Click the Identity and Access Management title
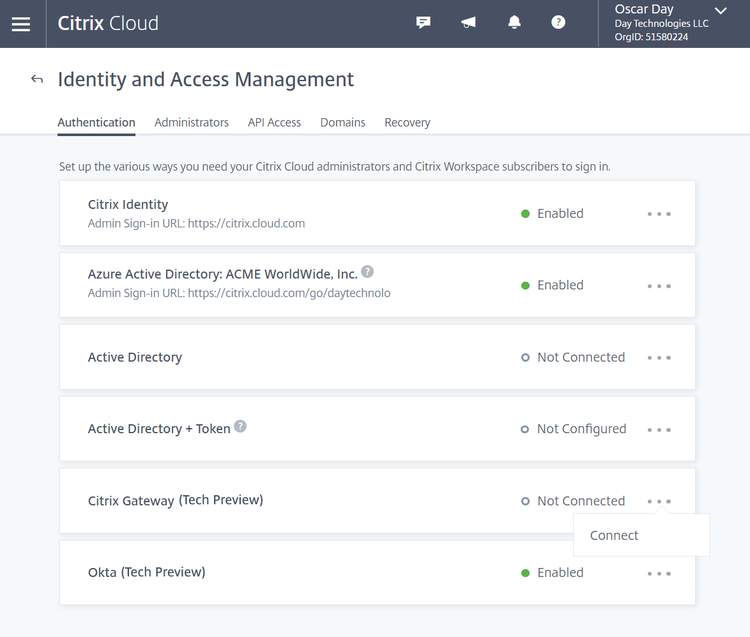The image size is (750, 637). (206, 79)
